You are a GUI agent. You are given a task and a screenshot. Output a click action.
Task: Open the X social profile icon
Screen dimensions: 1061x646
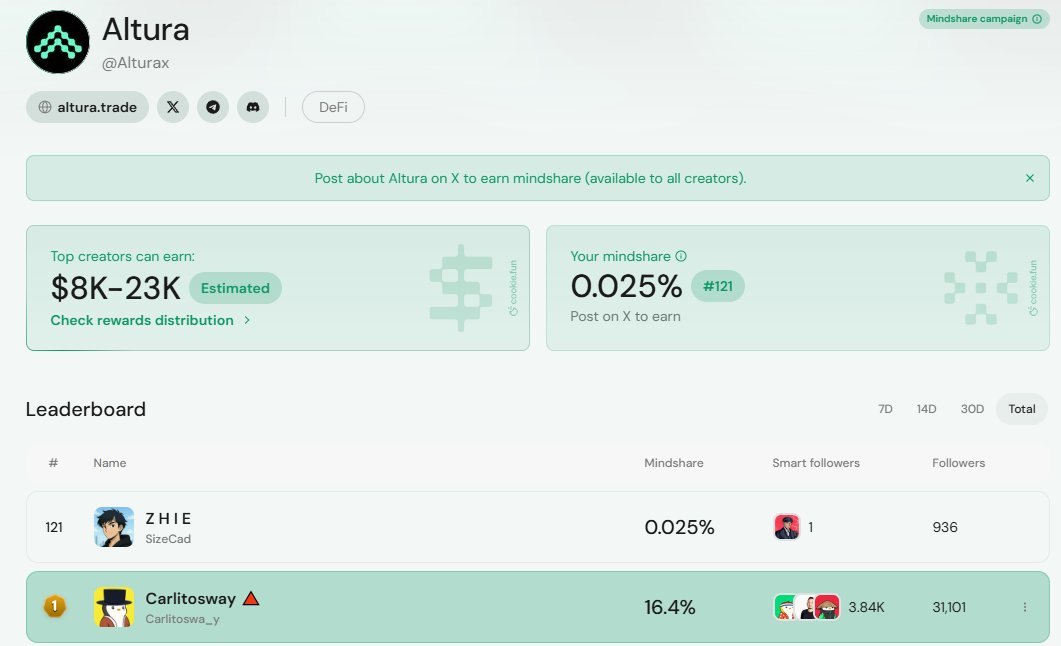coord(173,107)
